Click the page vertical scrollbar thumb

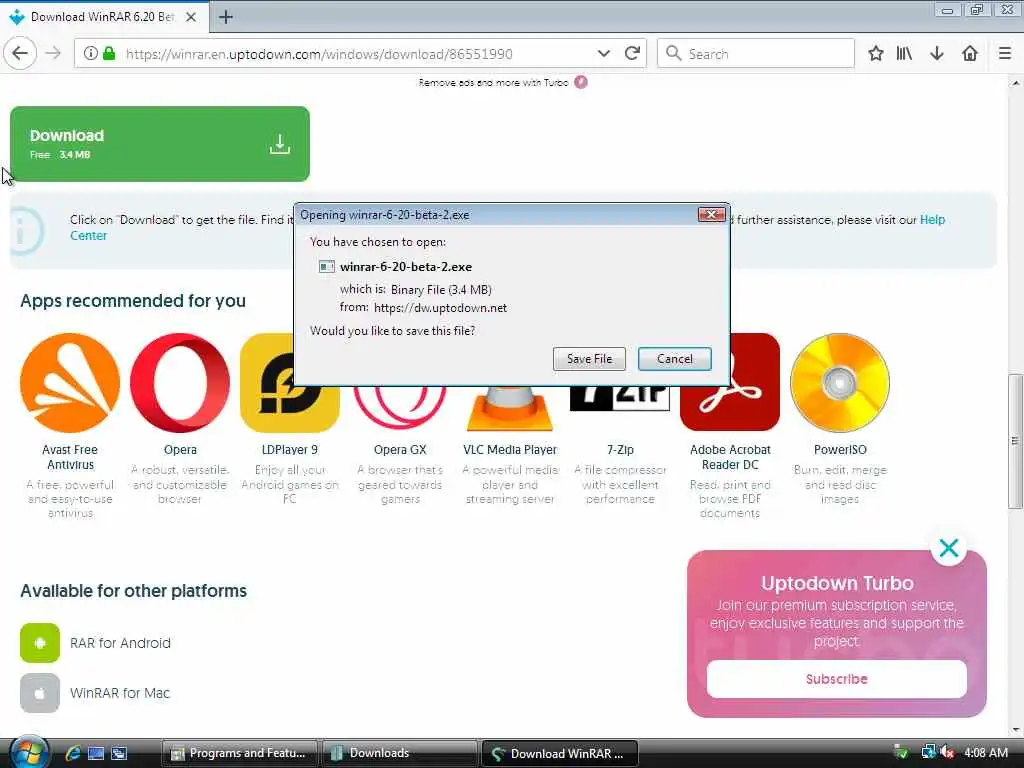pos(1015,441)
